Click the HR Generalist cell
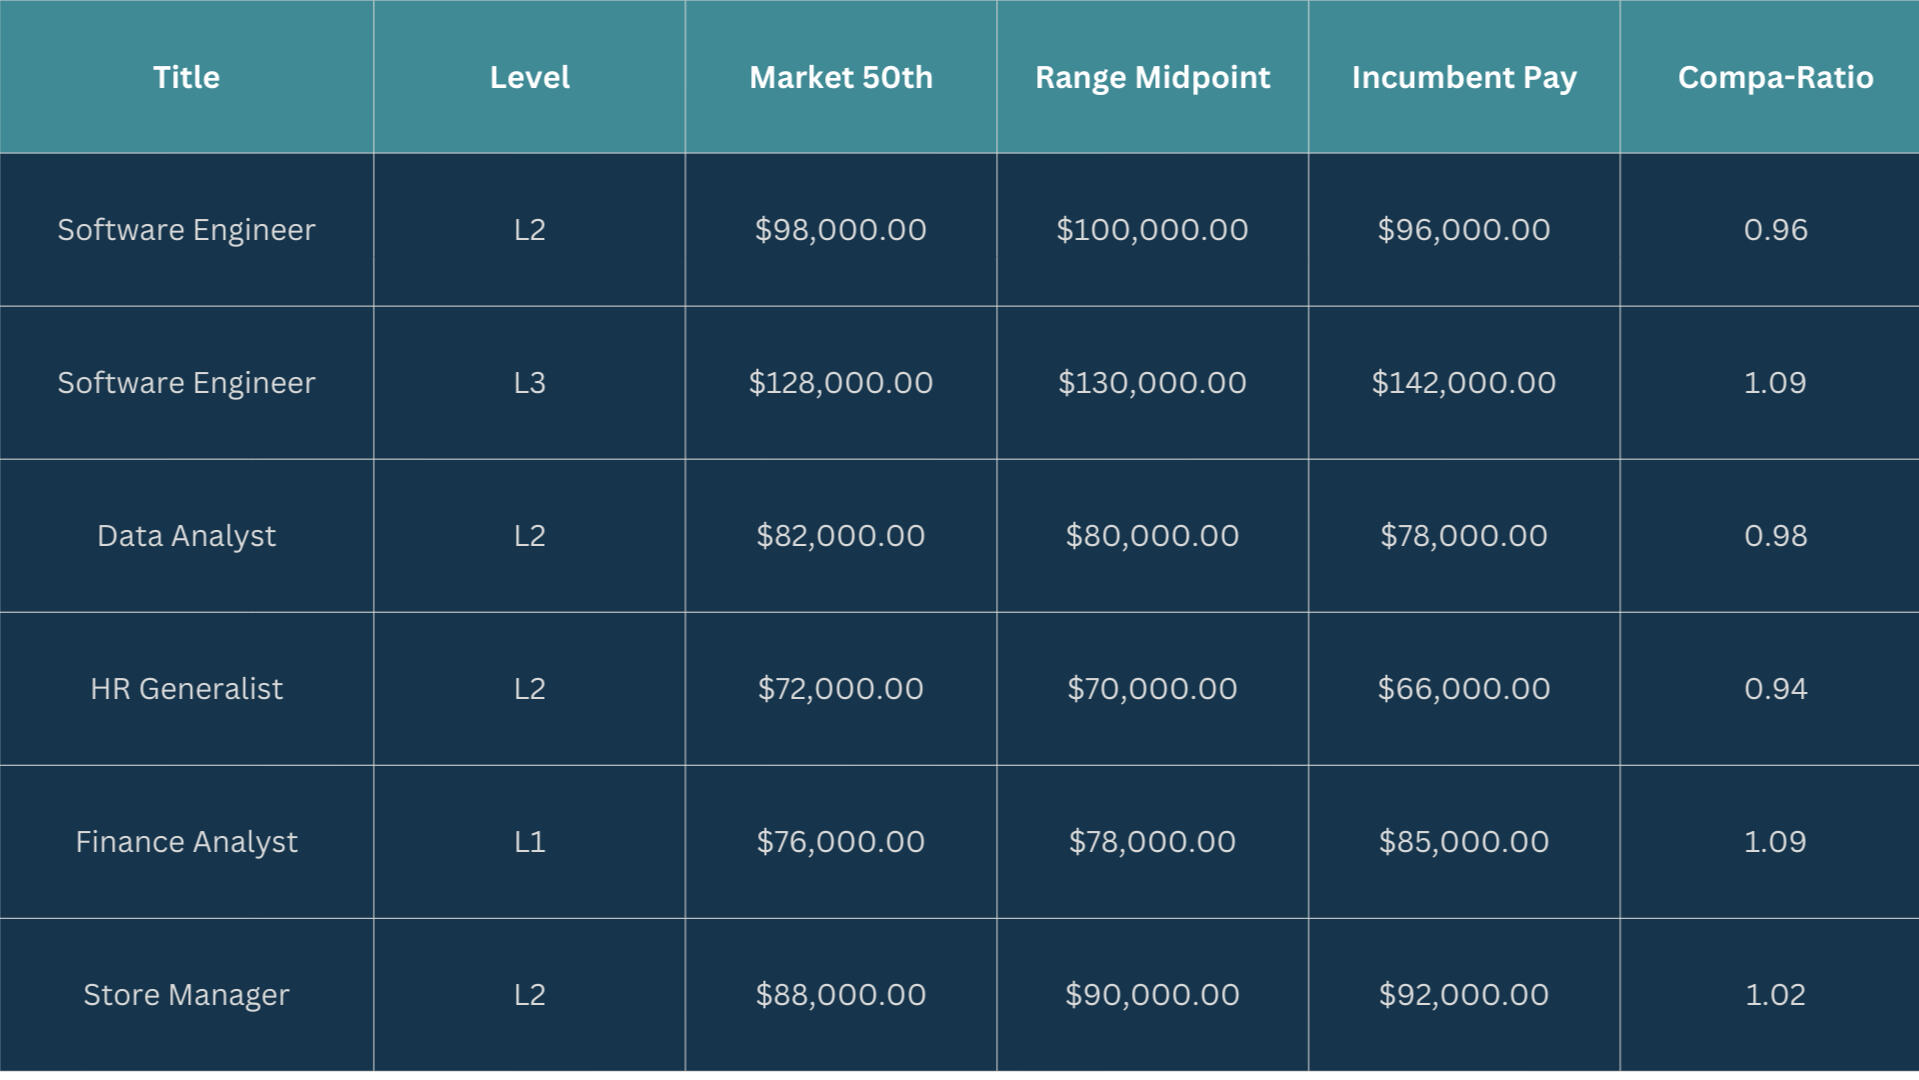The height and width of the screenshot is (1080, 1919). click(x=186, y=689)
